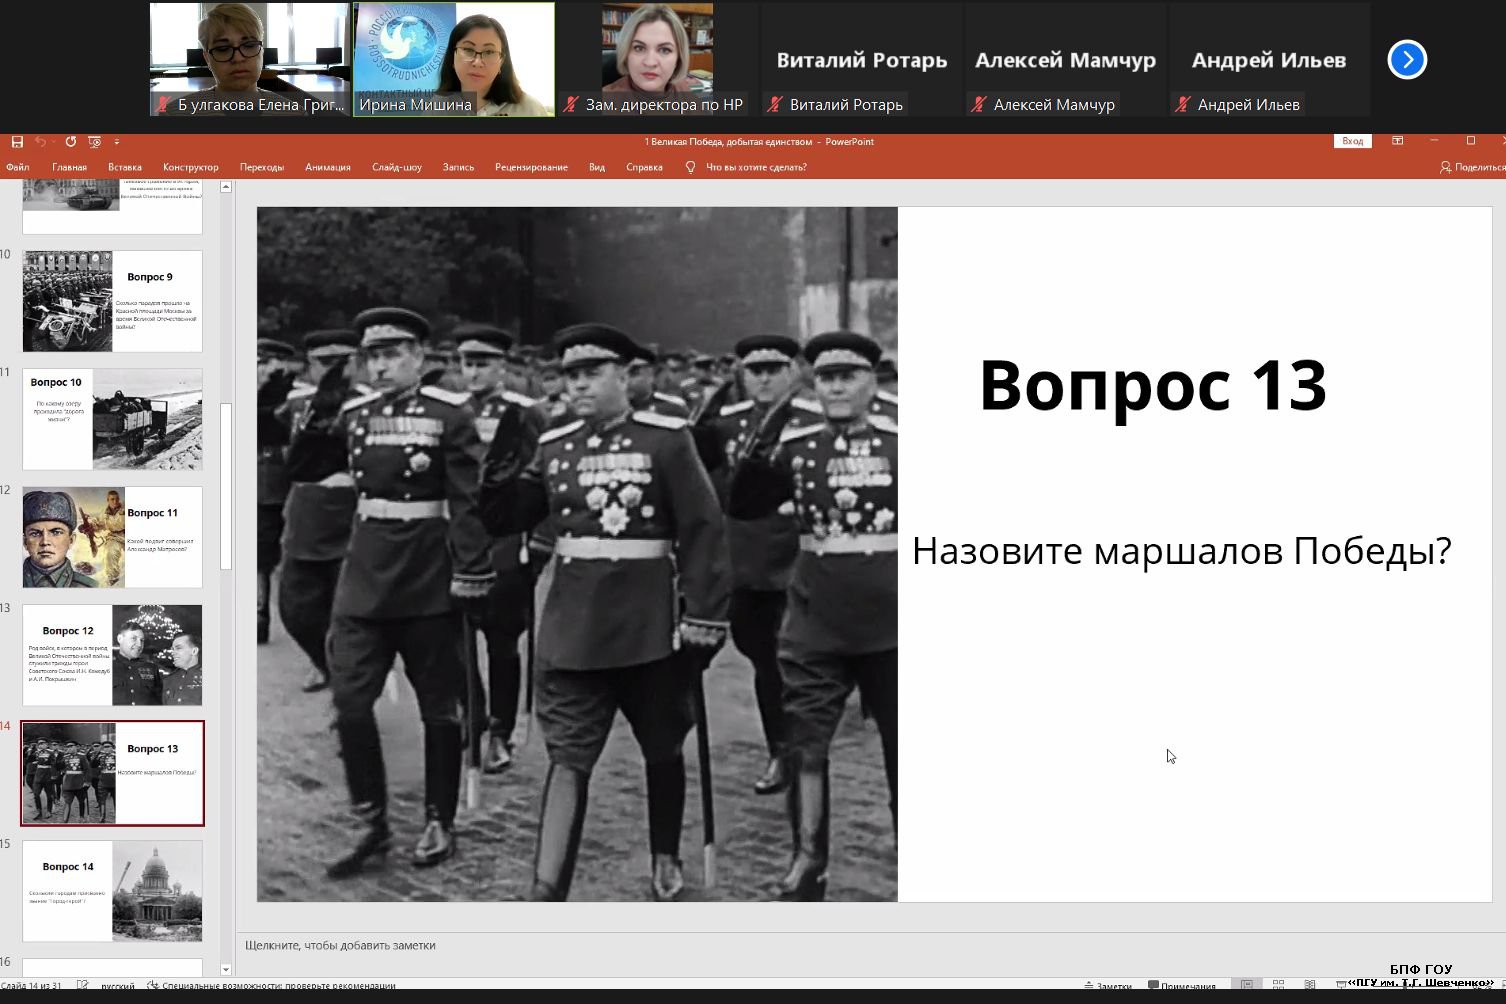Select the Андрей Ильев participant tile

click(x=1269, y=59)
